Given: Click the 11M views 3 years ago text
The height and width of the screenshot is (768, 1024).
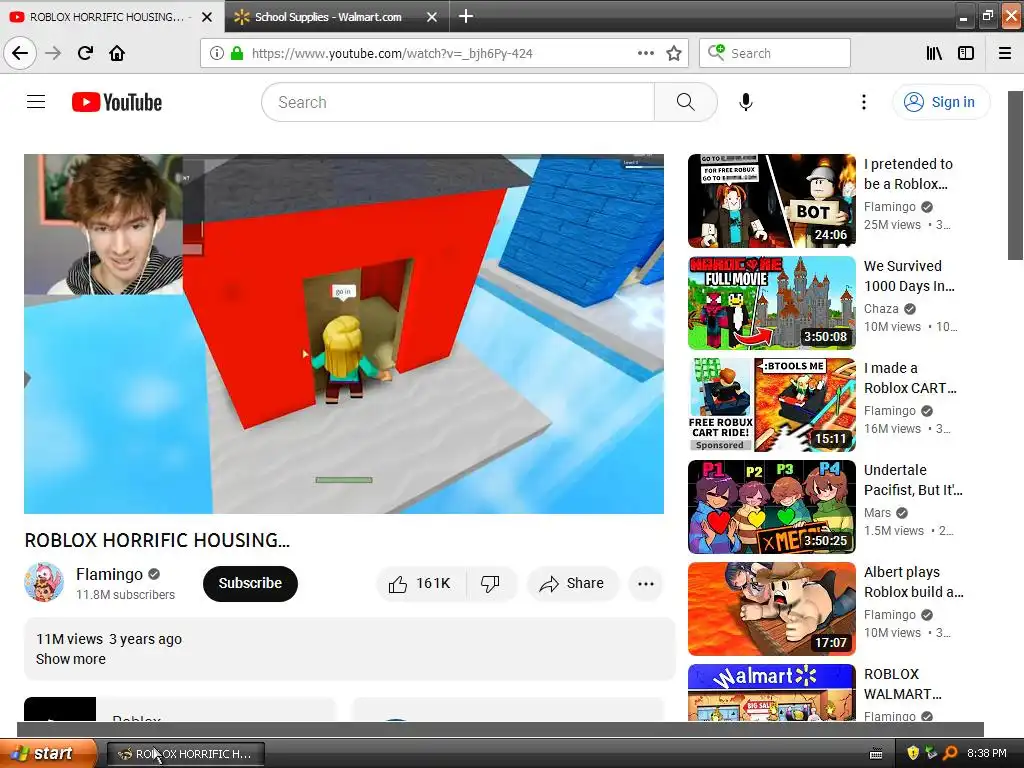Looking at the screenshot, I should [108, 639].
